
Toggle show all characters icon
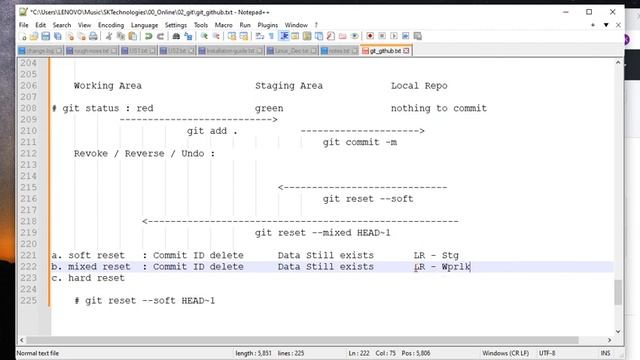tap(271, 36)
